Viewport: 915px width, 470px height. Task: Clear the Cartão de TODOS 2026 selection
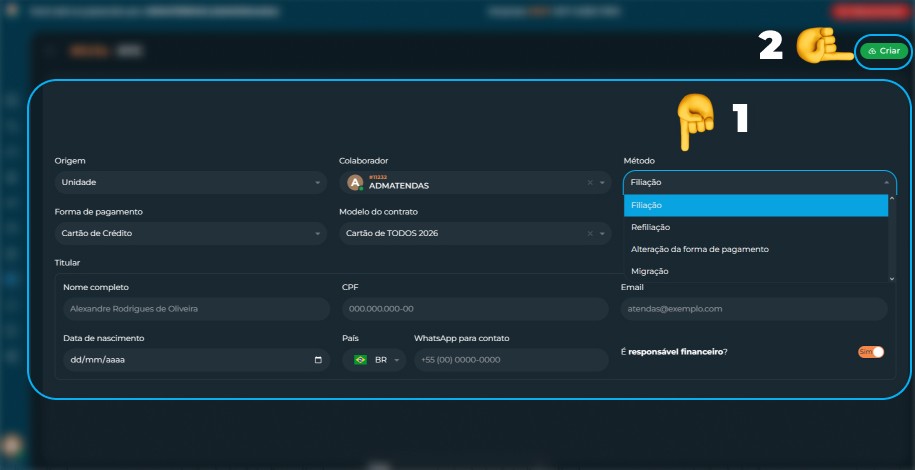tap(589, 234)
